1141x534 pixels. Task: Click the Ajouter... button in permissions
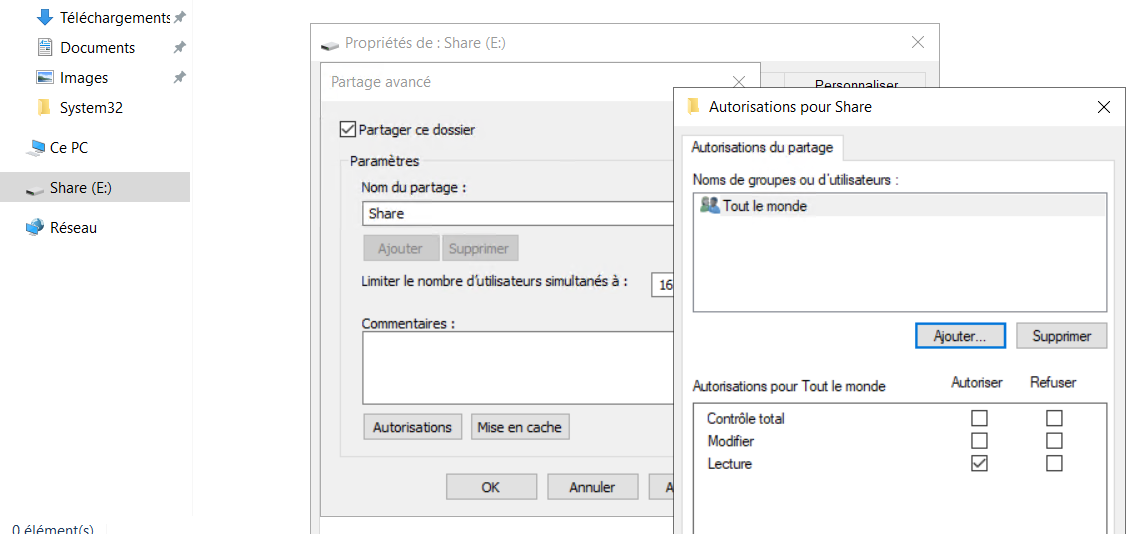[x=960, y=336]
